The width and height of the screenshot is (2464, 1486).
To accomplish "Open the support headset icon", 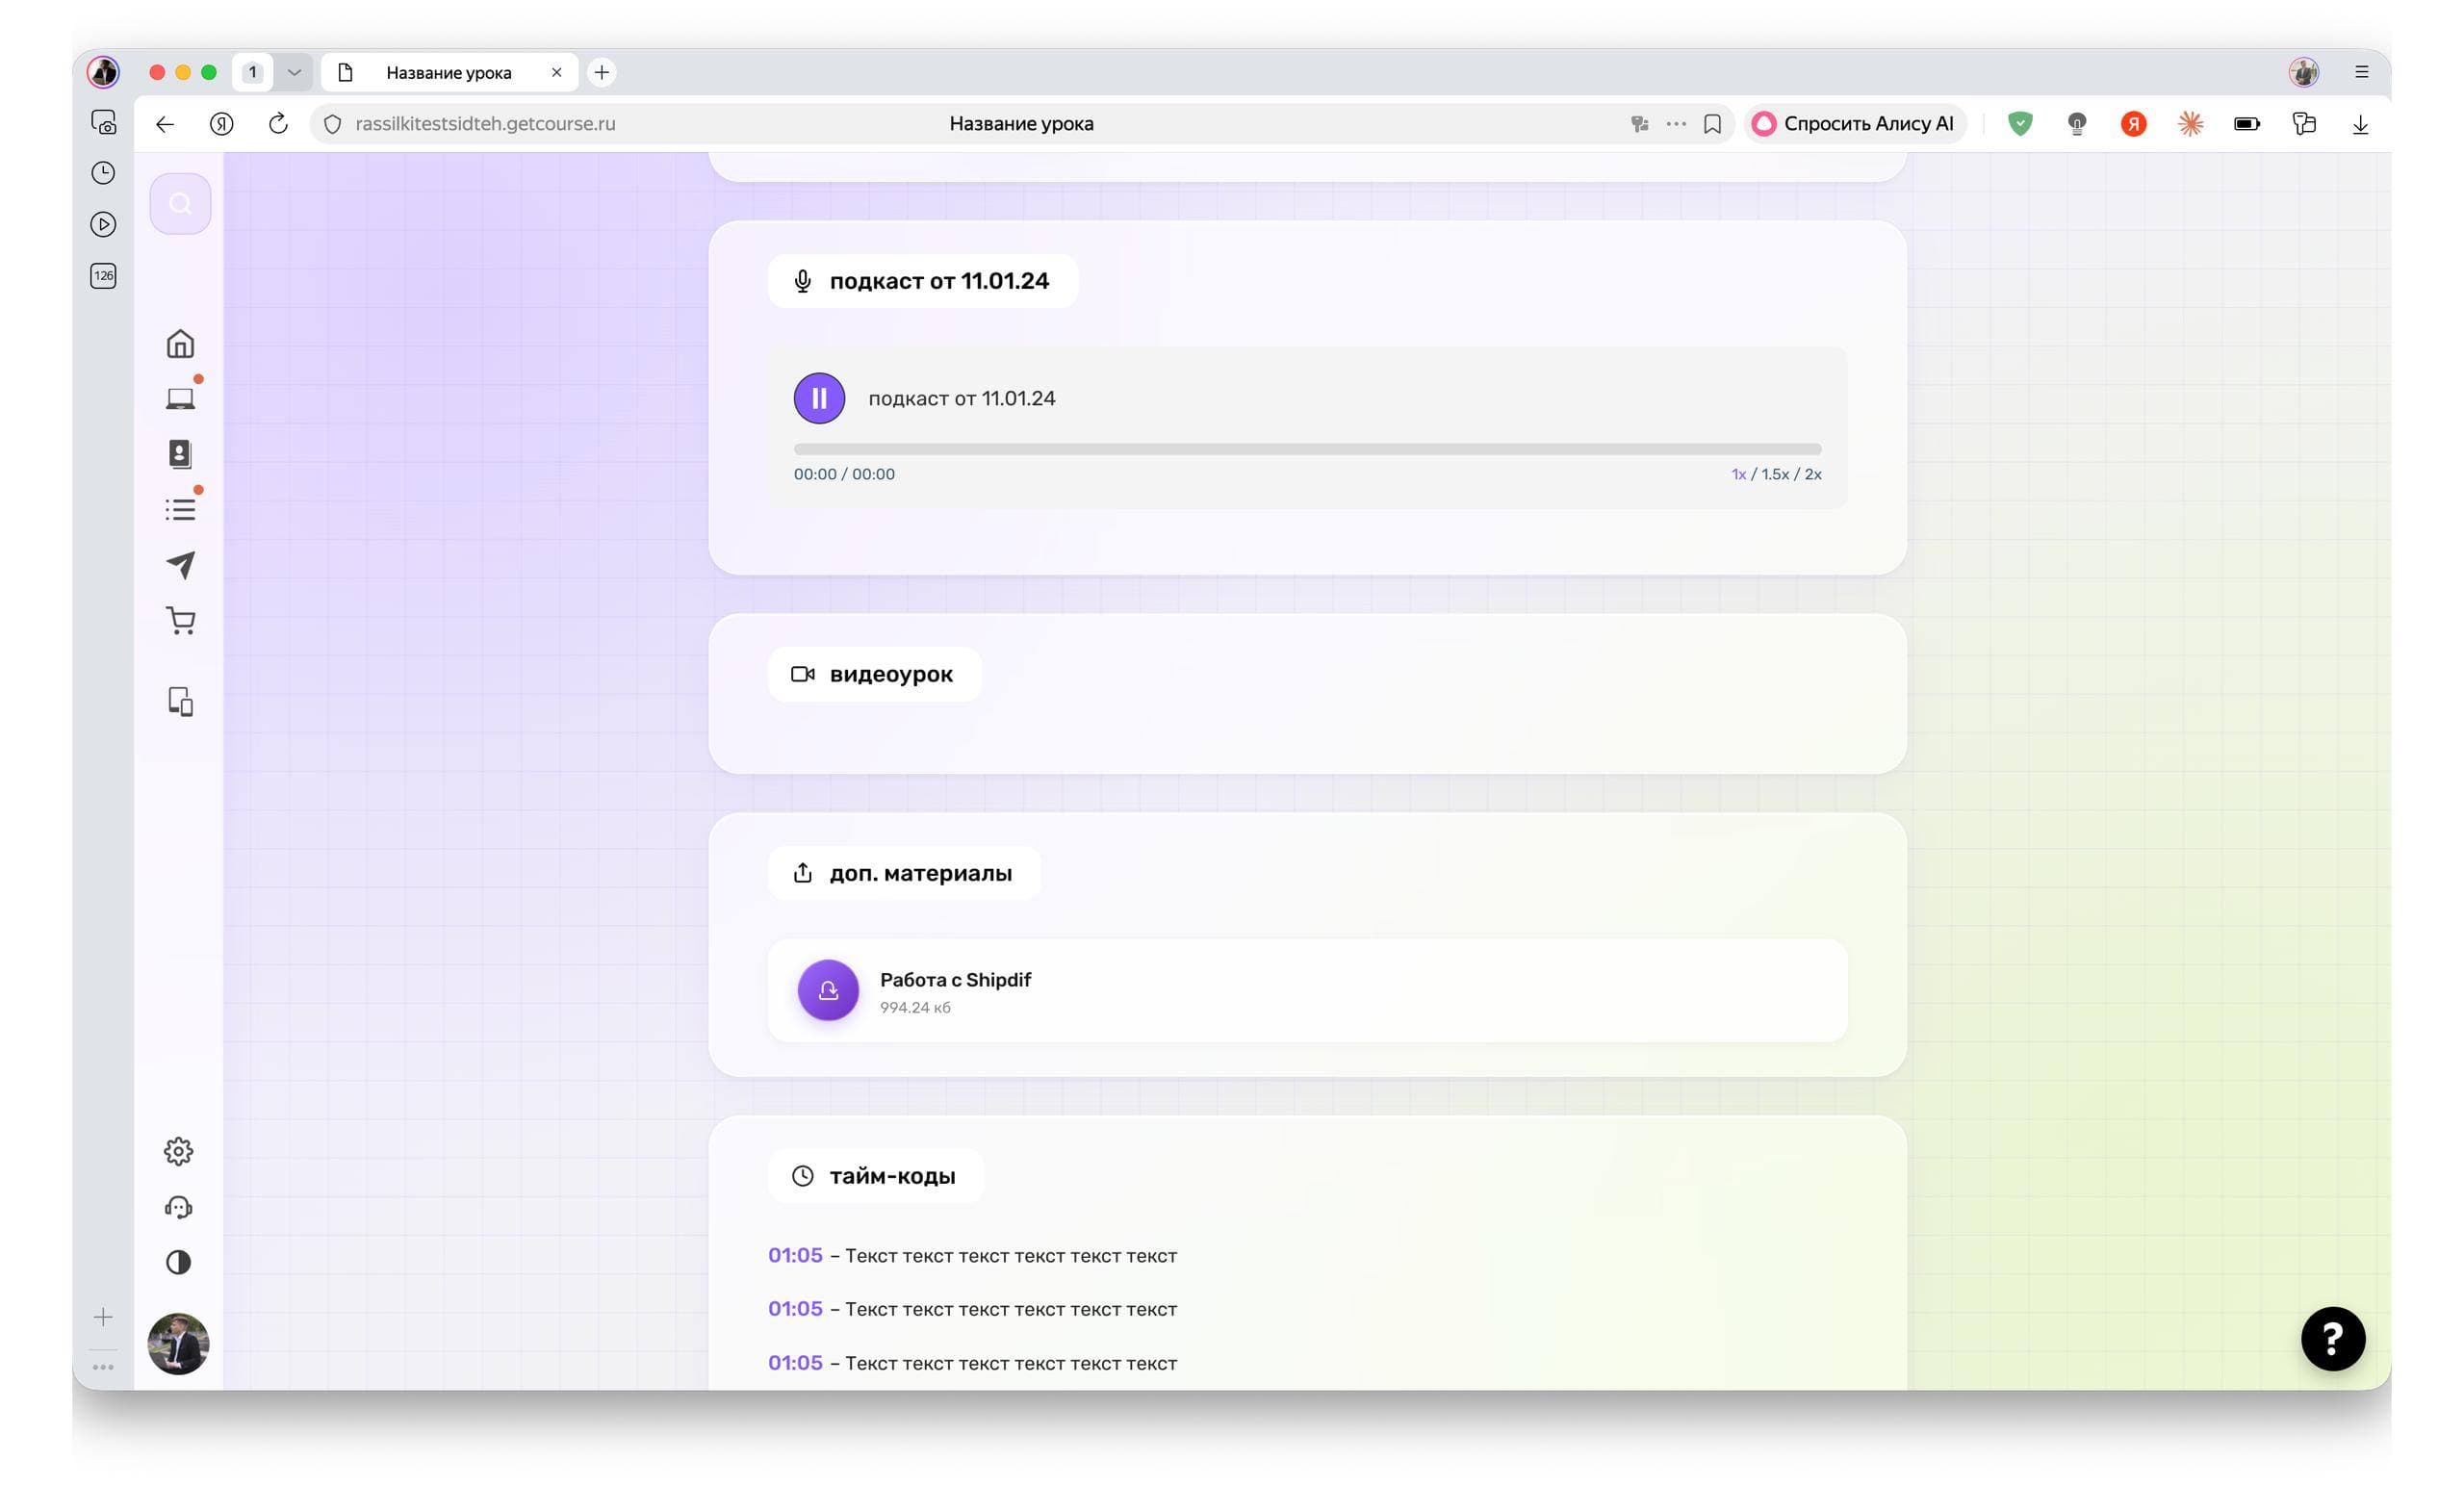I will pyautogui.click(x=178, y=1207).
